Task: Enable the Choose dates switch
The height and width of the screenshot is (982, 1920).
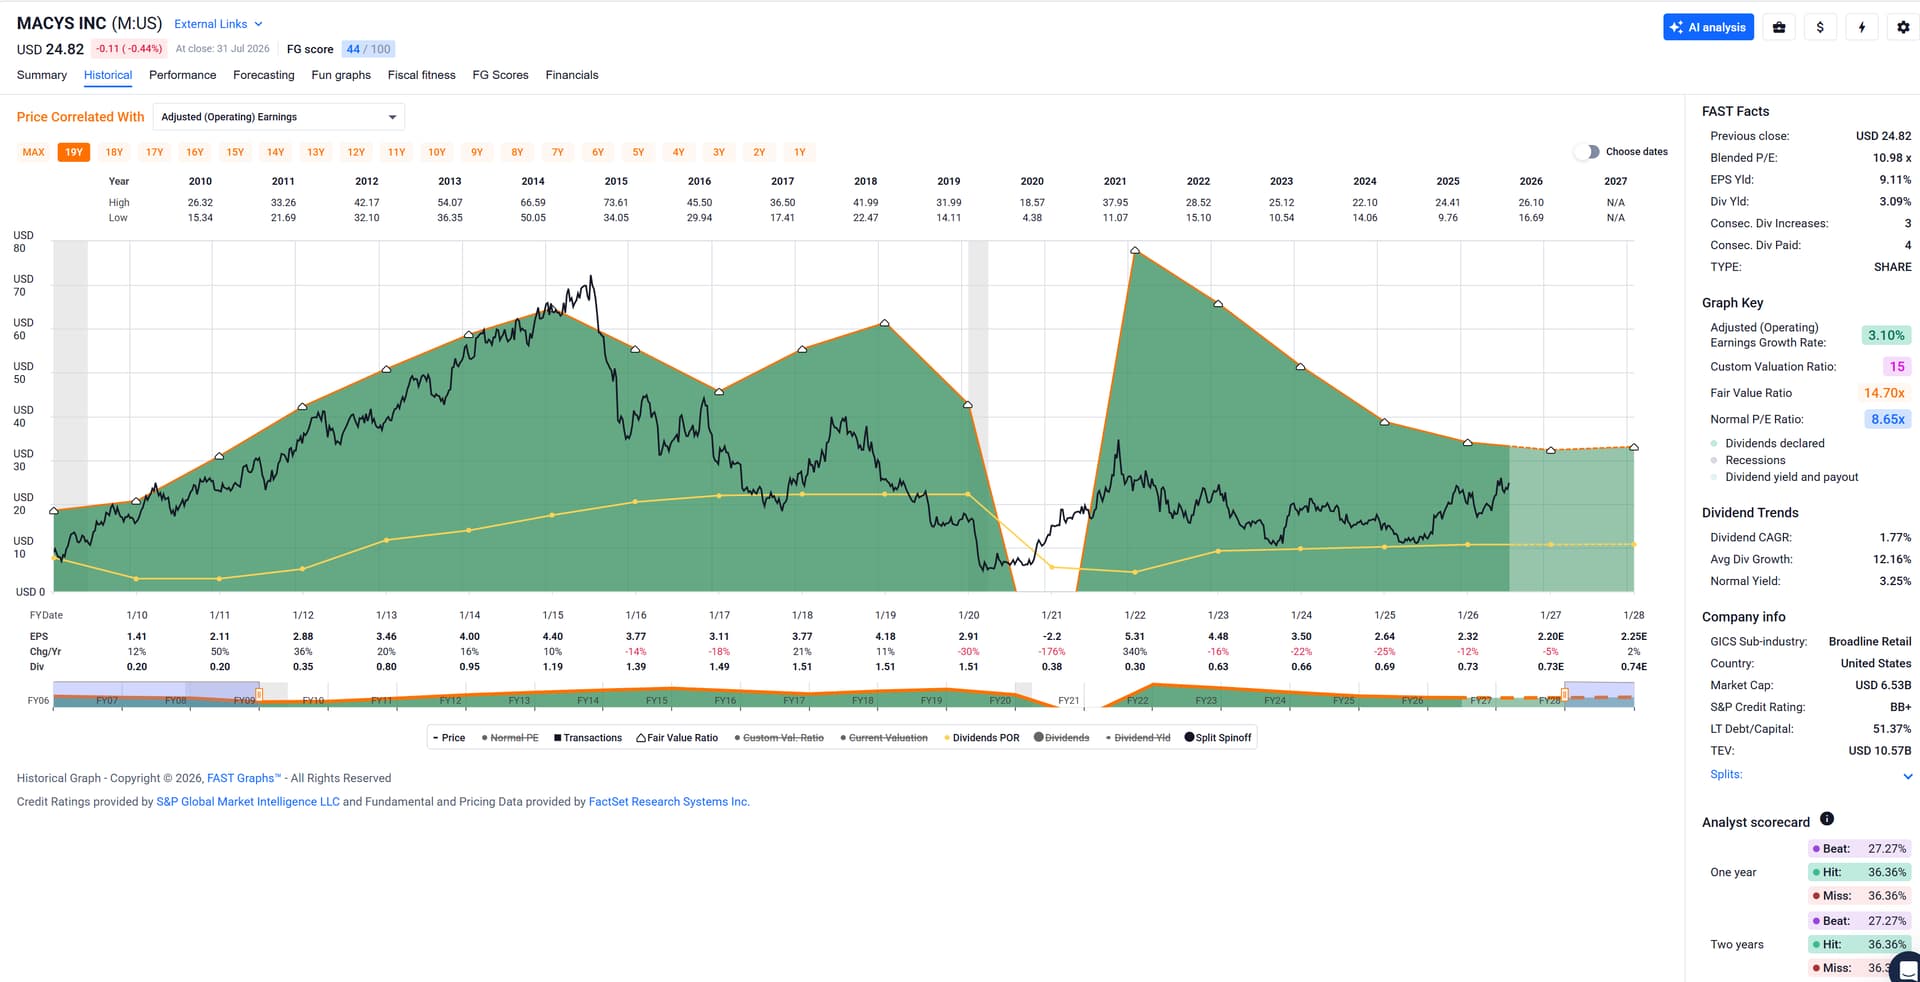Action: click(x=1586, y=152)
